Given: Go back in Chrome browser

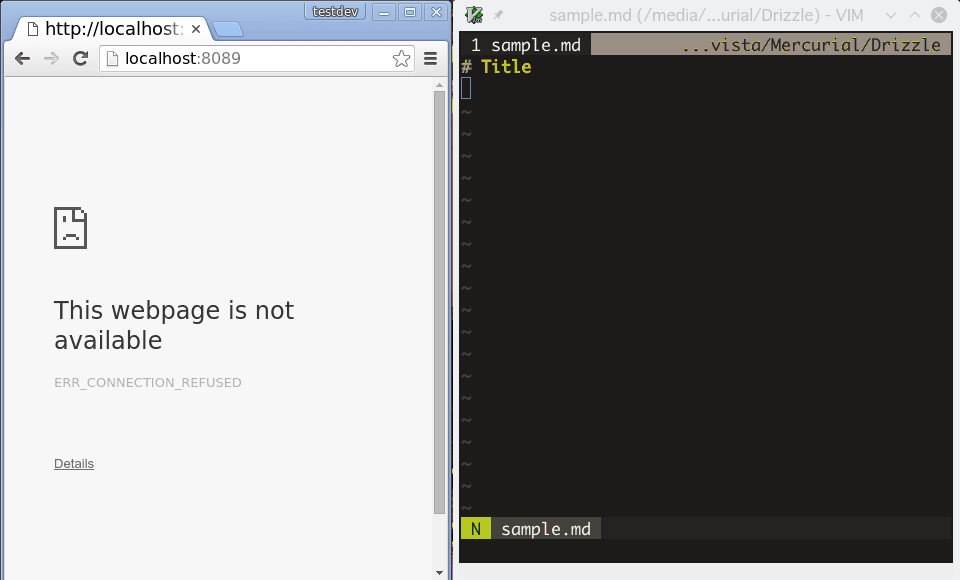Looking at the screenshot, I should tap(22, 59).
